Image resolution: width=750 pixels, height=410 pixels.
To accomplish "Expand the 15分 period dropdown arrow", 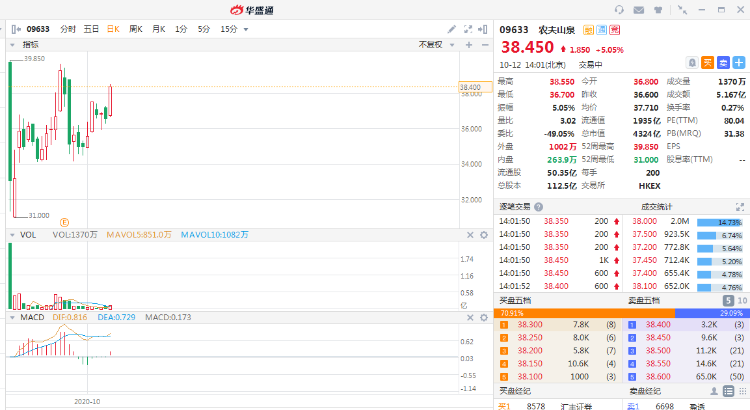I will [x=246, y=29].
